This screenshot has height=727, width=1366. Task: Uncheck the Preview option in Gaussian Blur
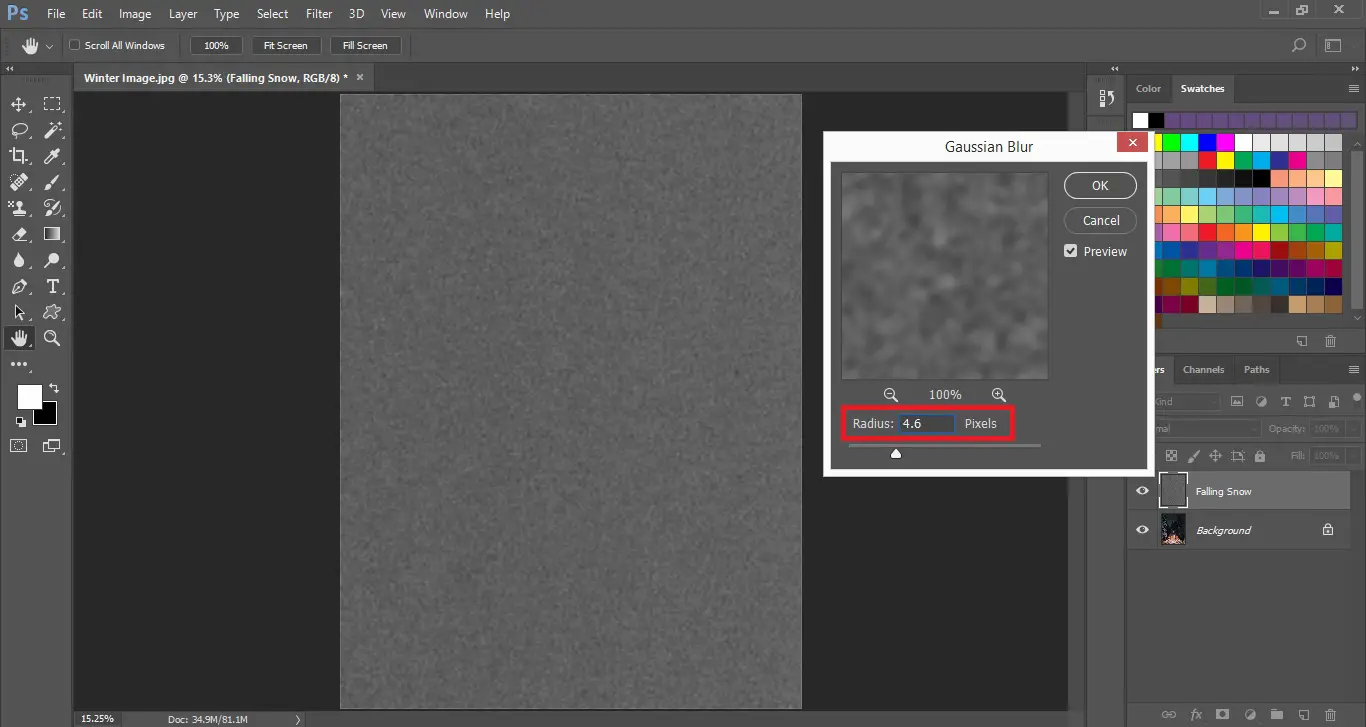(1071, 251)
